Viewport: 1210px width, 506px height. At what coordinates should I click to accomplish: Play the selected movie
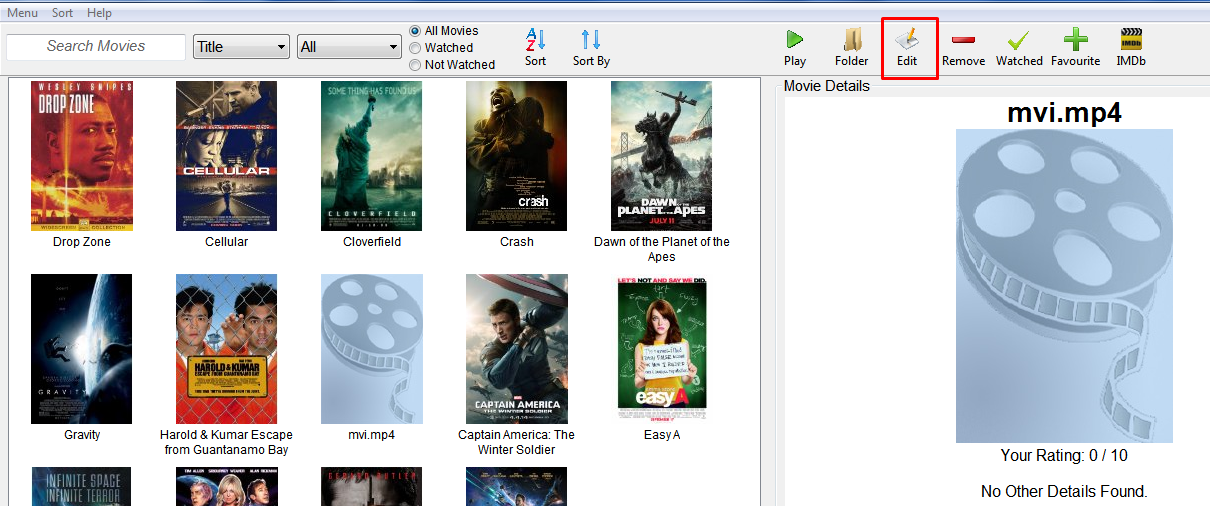795,48
